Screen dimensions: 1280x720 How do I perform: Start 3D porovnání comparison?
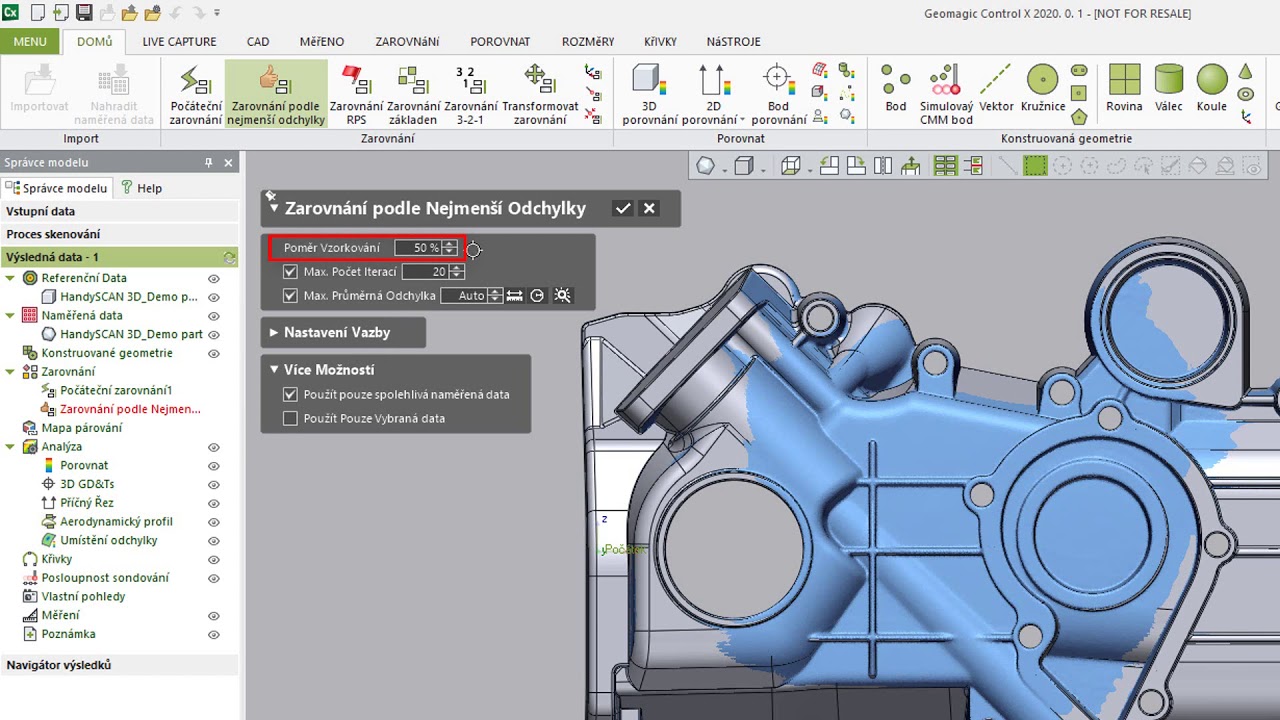648,95
